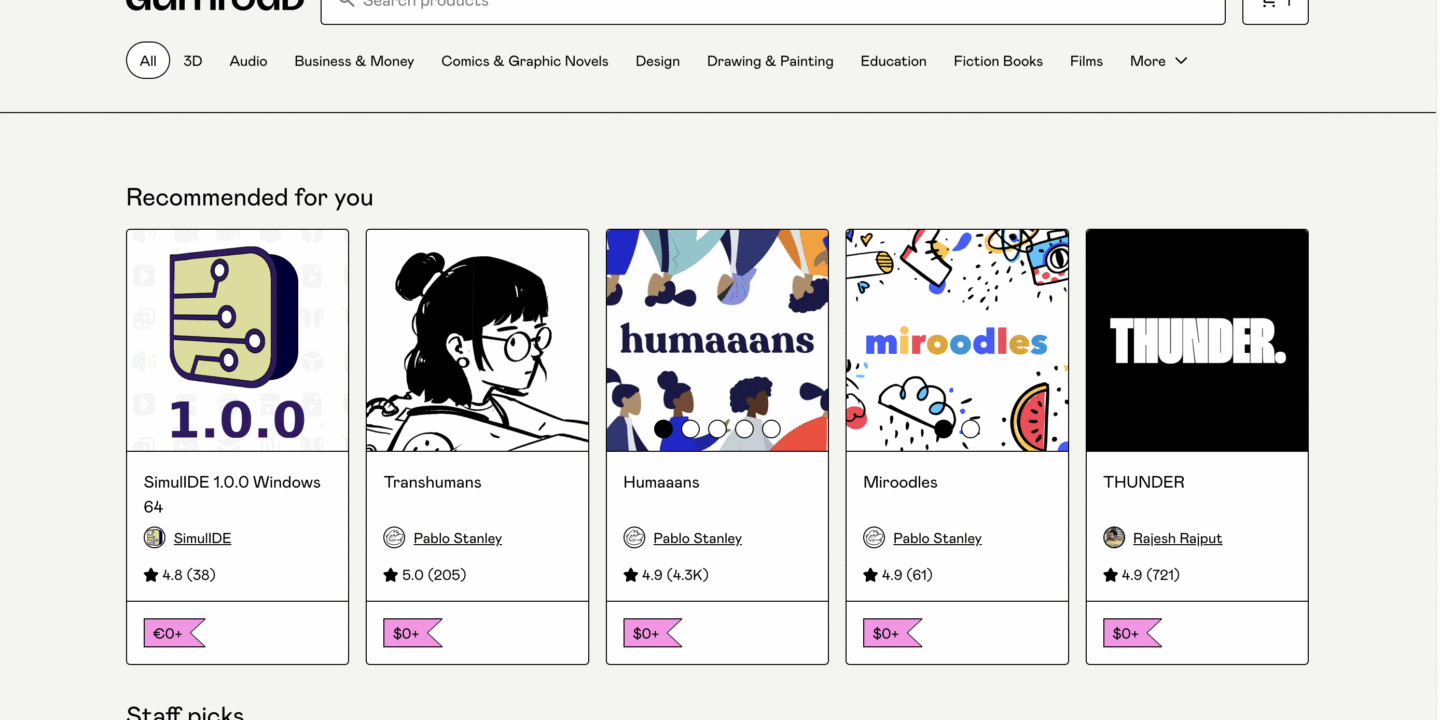1440x720 pixels.
Task: Open the Audio category
Action: point(248,61)
